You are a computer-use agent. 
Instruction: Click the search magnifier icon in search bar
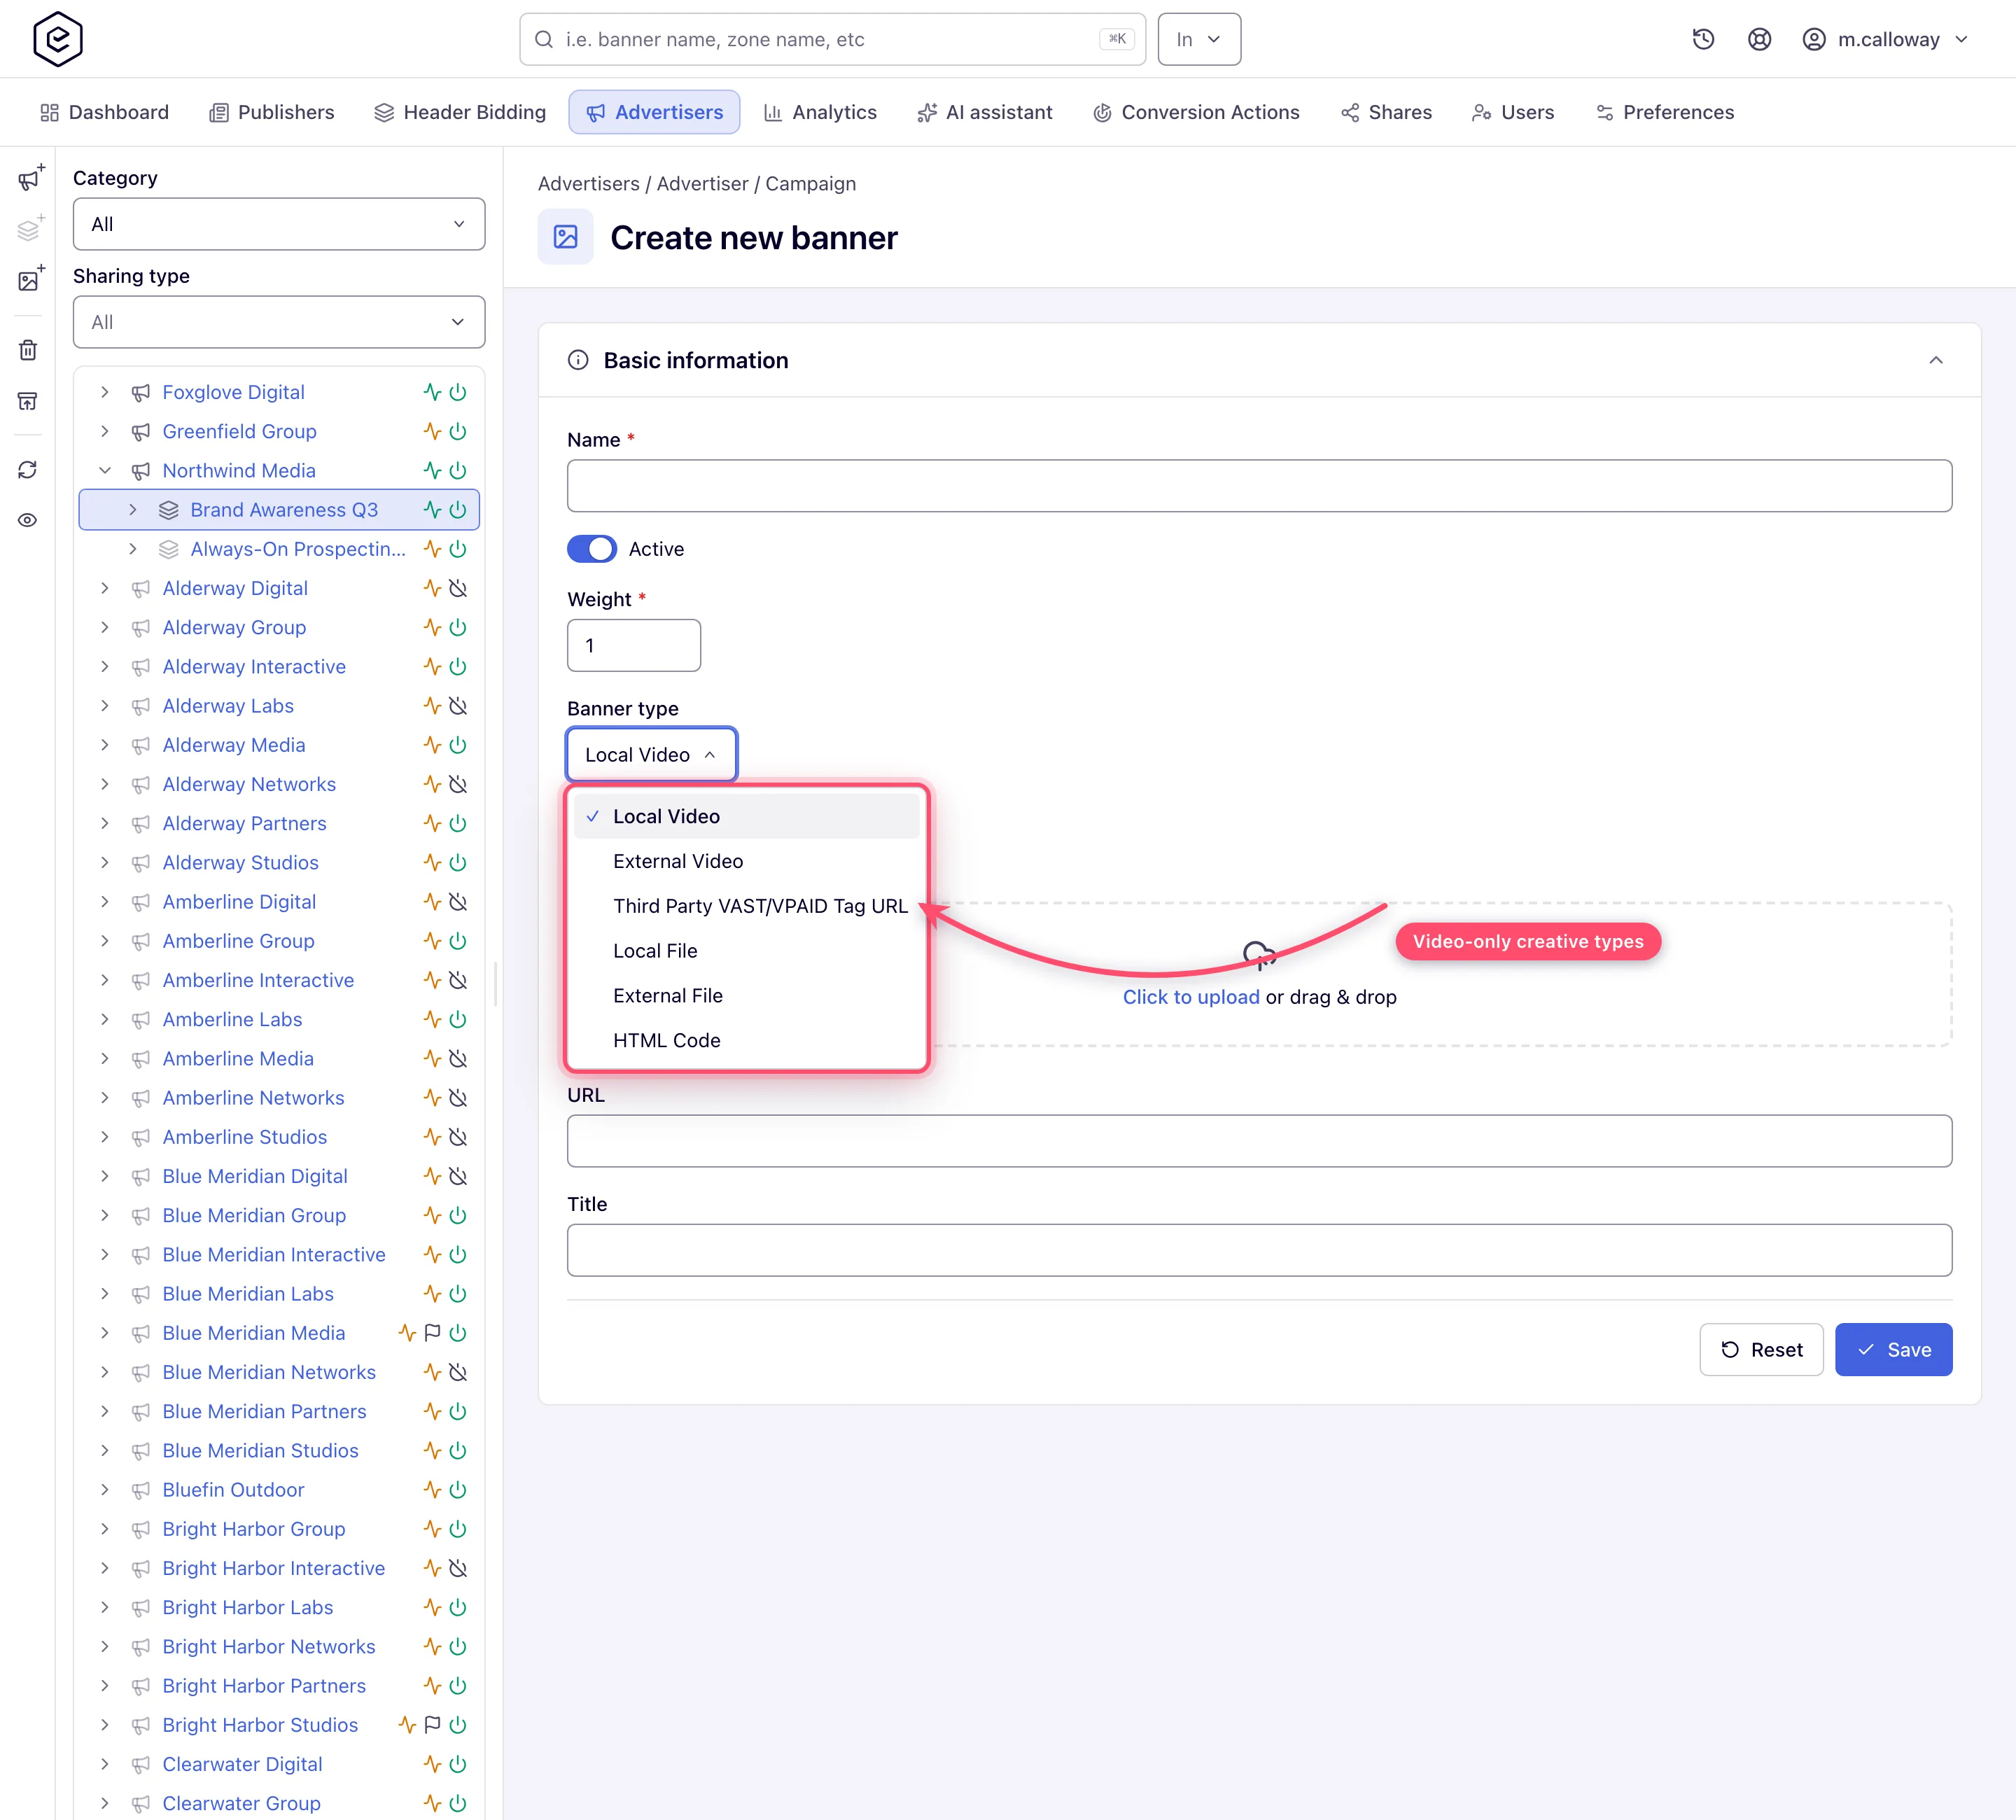[x=544, y=39]
